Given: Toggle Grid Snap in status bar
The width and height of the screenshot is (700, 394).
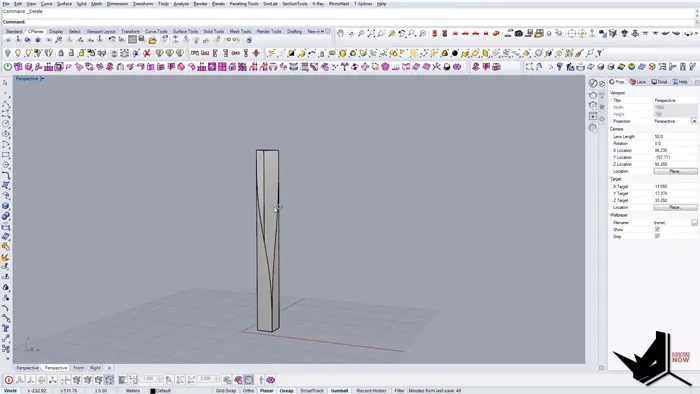Looking at the screenshot, I should (225, 390).
